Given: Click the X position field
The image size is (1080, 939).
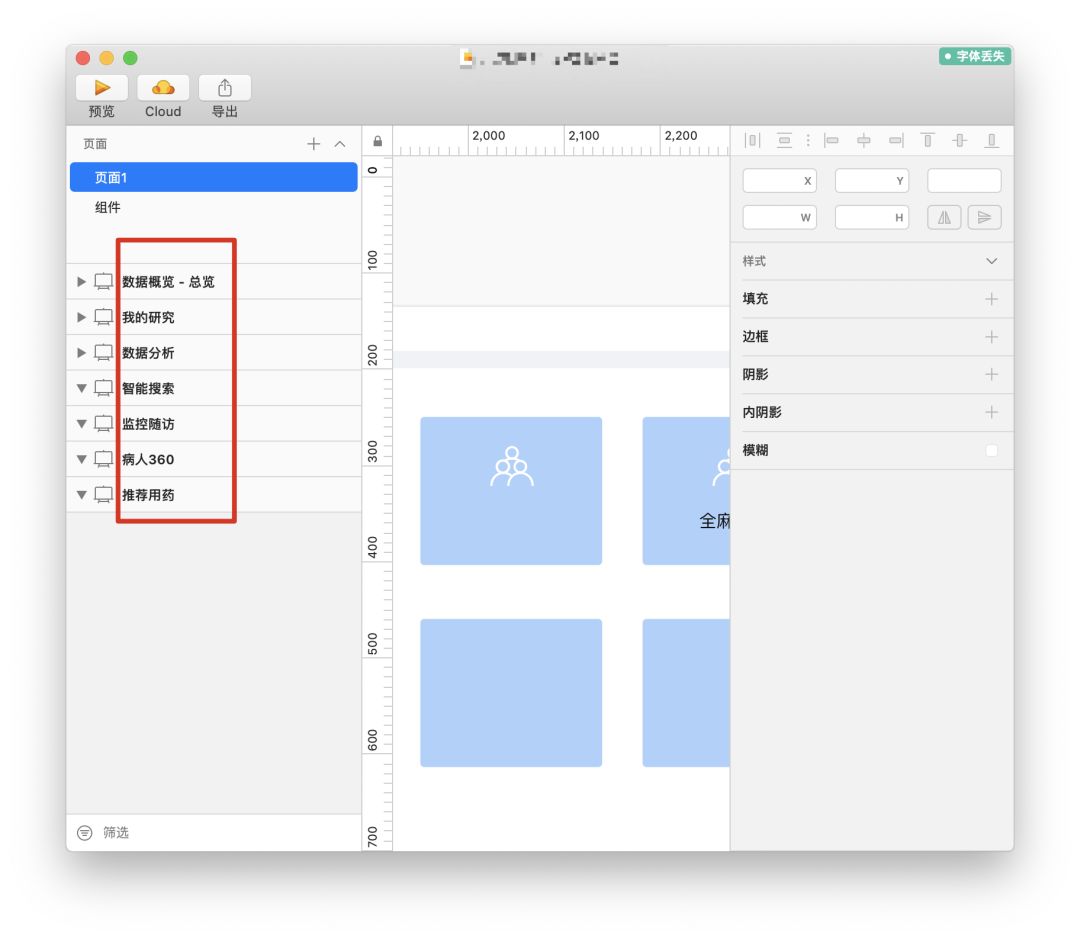Looking at the screenshot, I should pyautogui.click(x=780, y=180).
